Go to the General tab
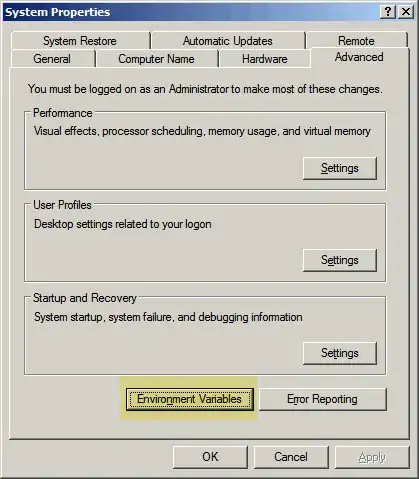Screen dimensions: 419x479 click(52, 59)
